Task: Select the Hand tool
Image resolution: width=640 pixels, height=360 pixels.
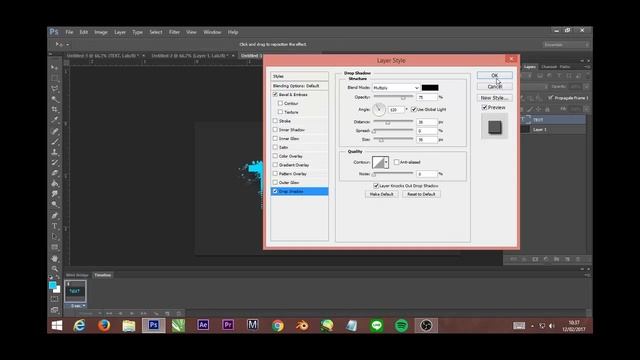Action: [54, 258]
